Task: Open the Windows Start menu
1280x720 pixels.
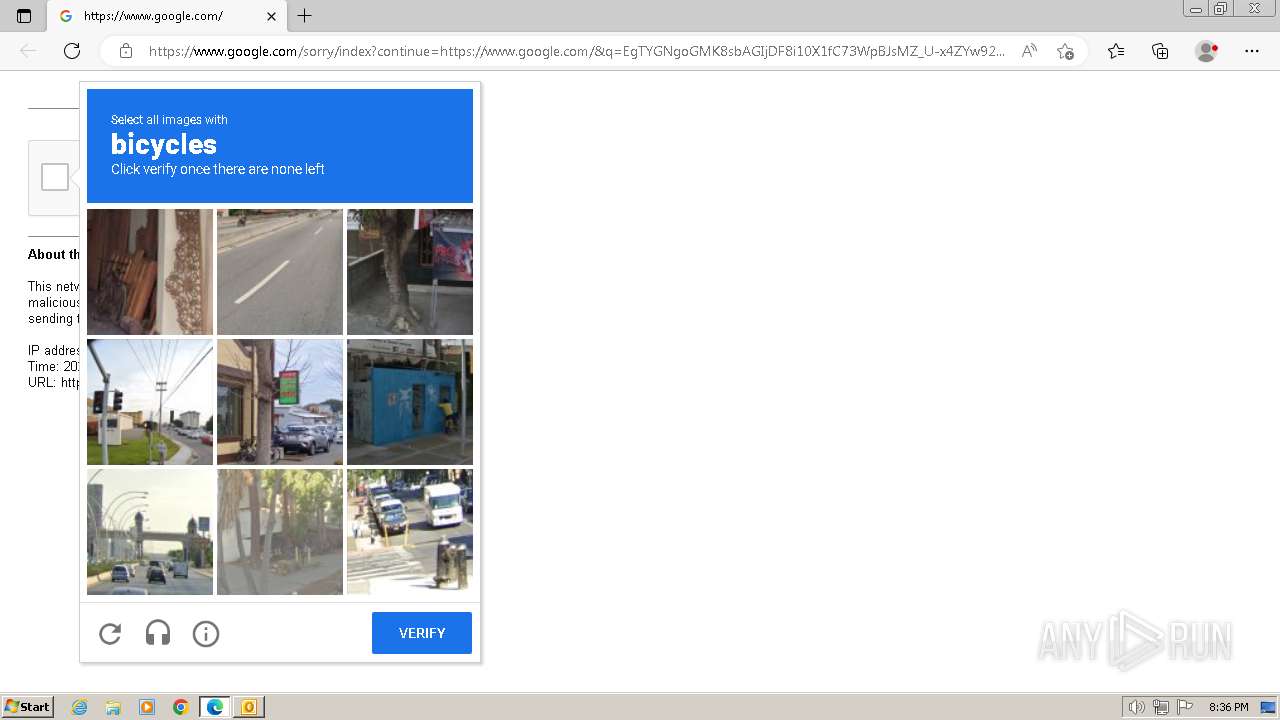Action: pos(28,707)
